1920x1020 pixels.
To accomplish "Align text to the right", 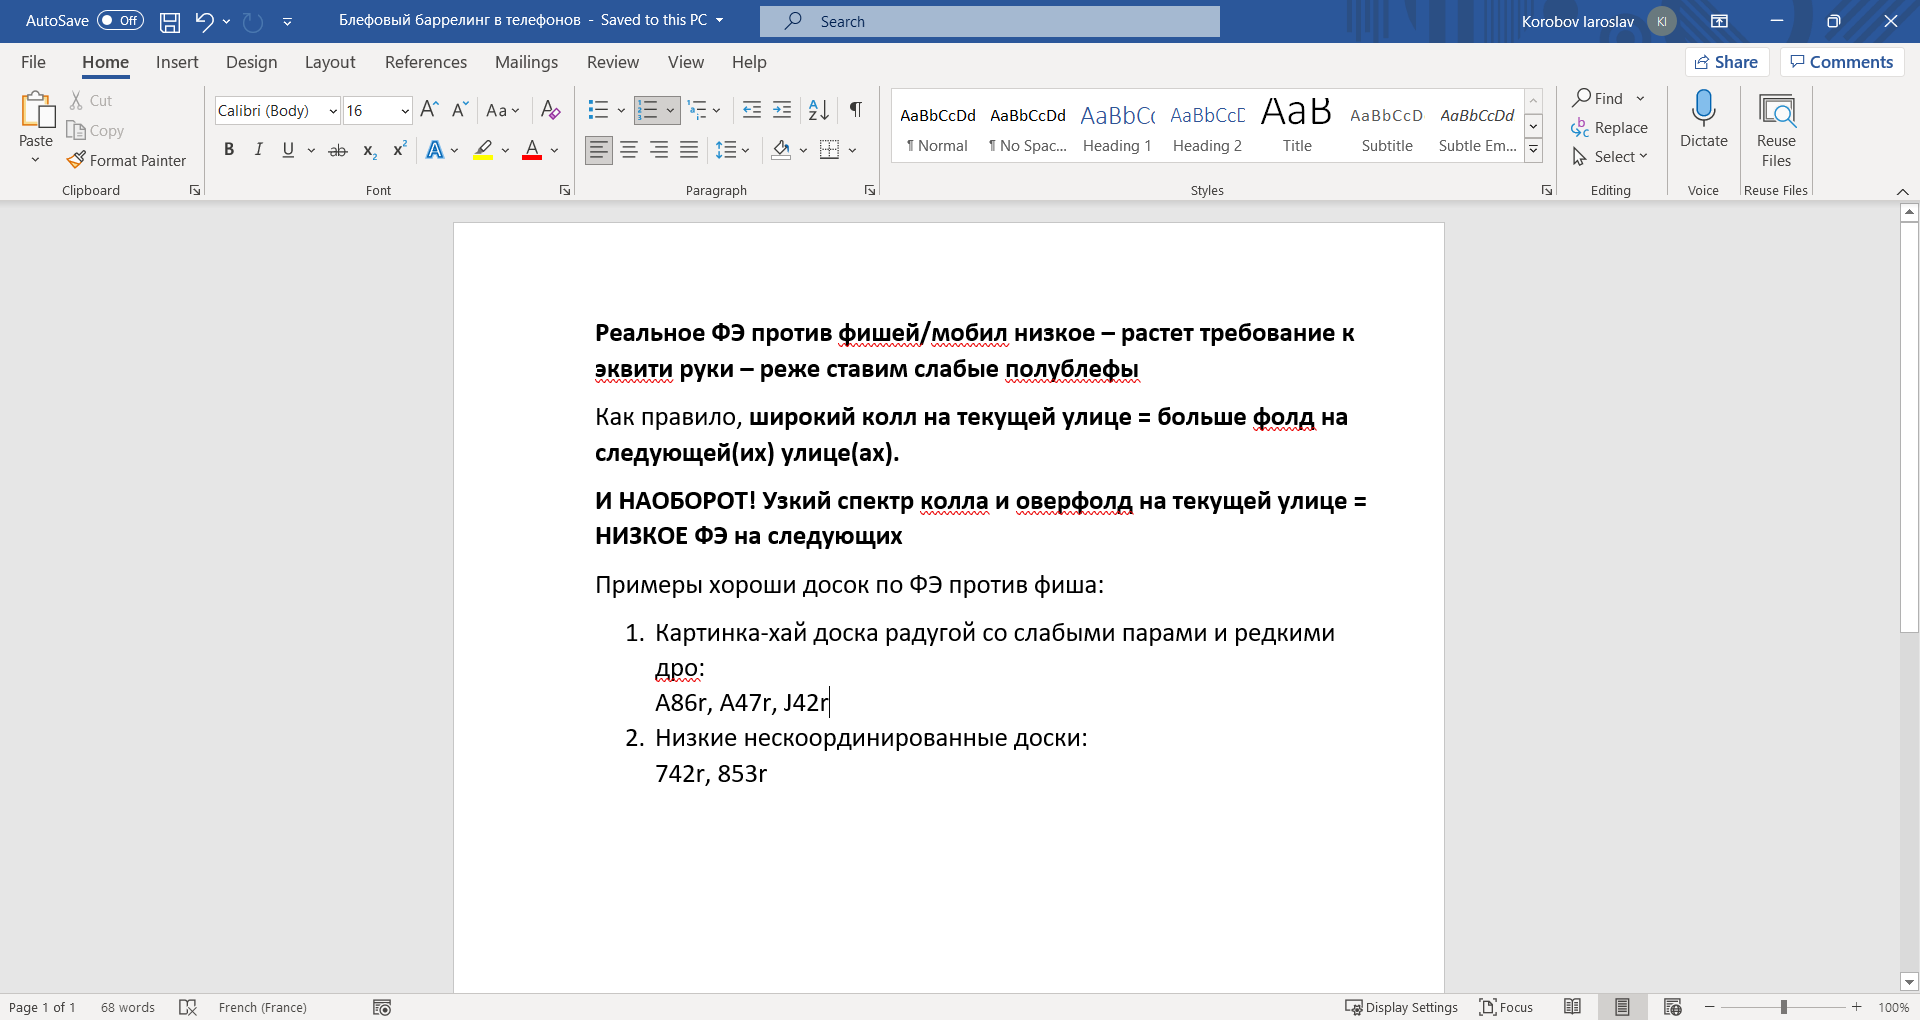I will pos(659,150).
